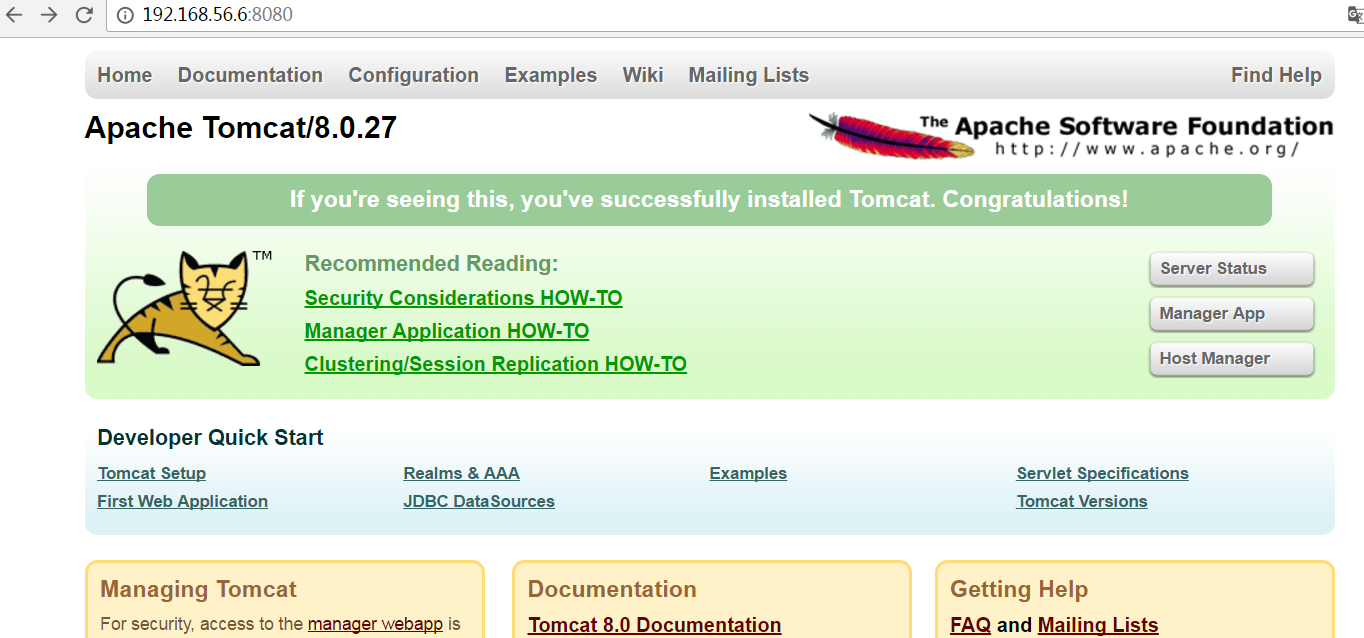Launch the Manager App button
Screen dimensions: 1364x638
pos(1231,314)
